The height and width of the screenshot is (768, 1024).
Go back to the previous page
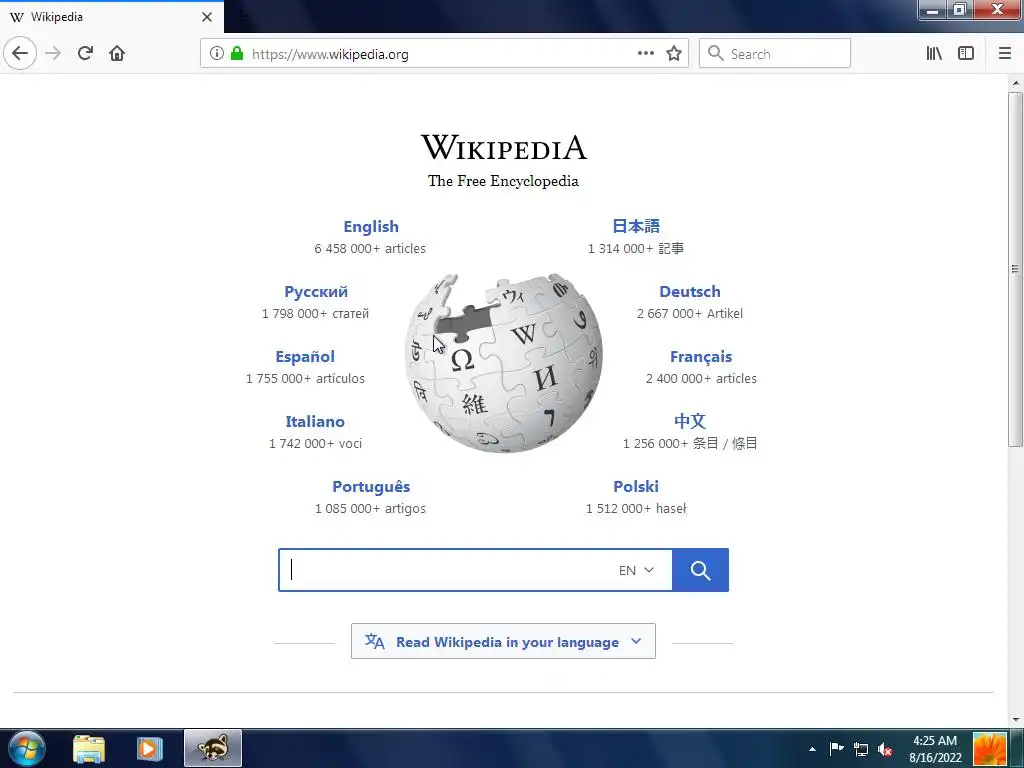pos(20,53)
